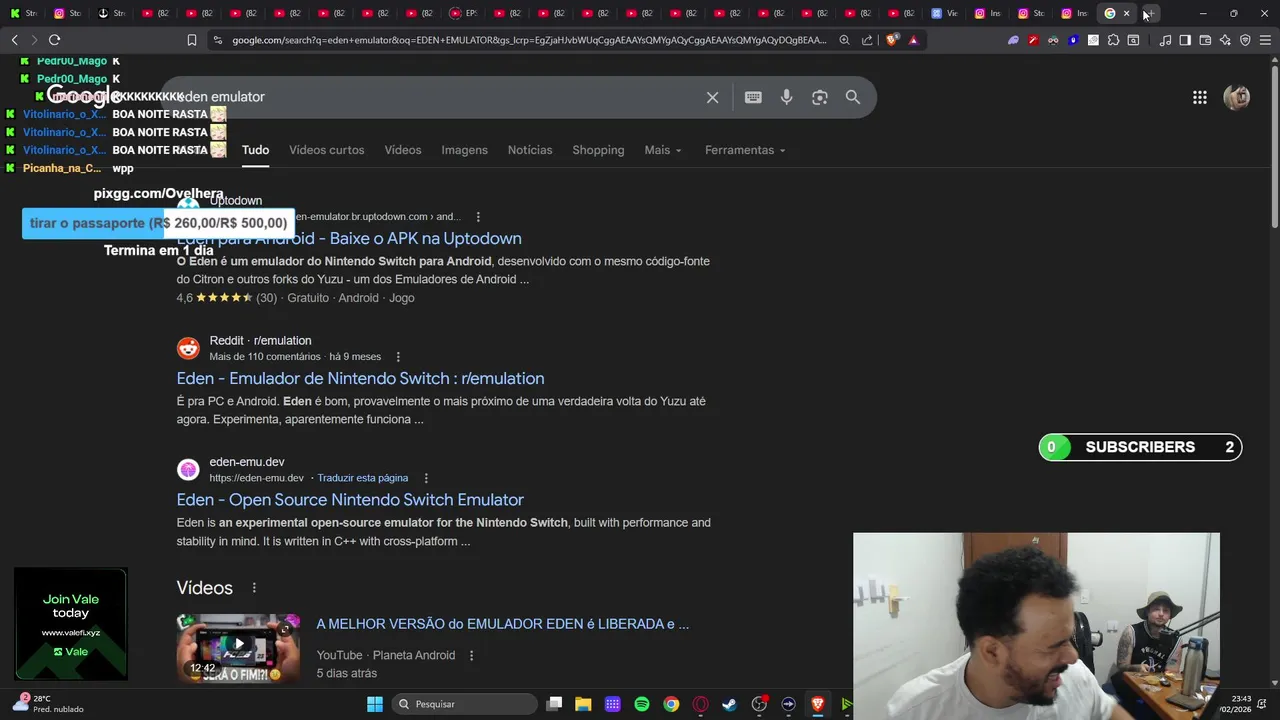Start a voice search with the microphone
Viewport: 1280px width, 720px height.
pos(786,97)
